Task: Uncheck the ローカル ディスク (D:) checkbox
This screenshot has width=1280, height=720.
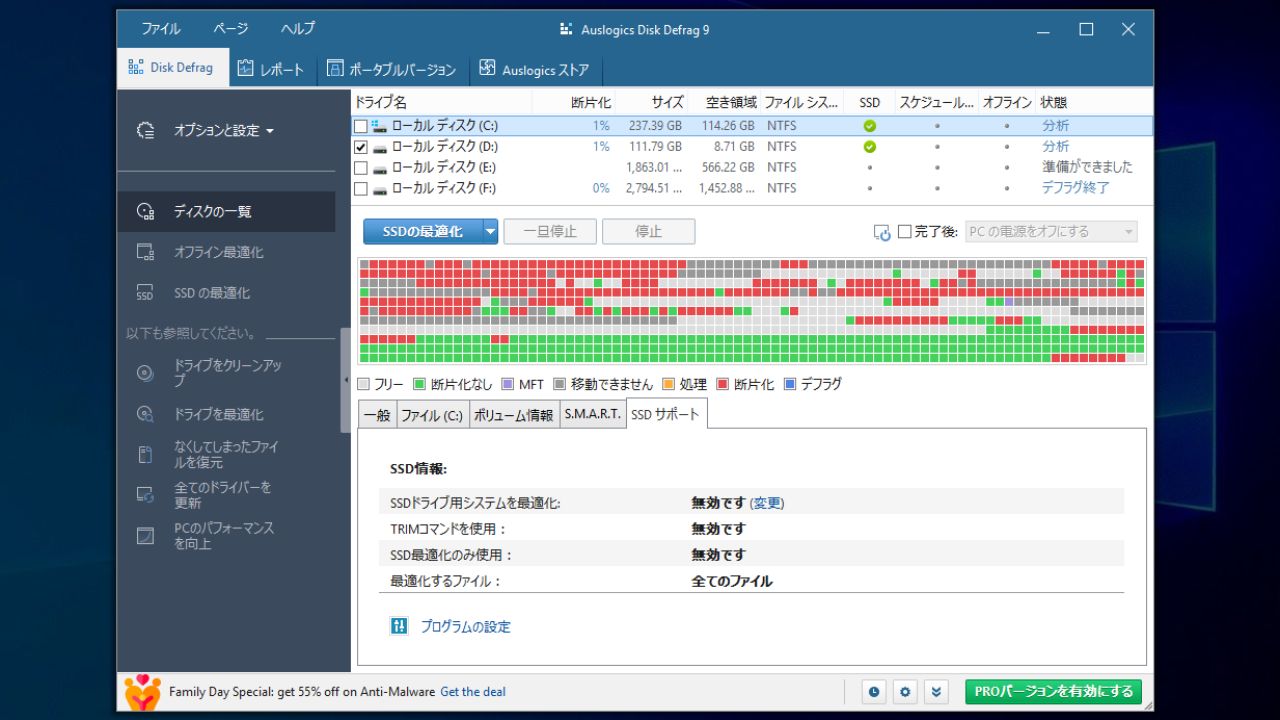Action: click(361, 147)
